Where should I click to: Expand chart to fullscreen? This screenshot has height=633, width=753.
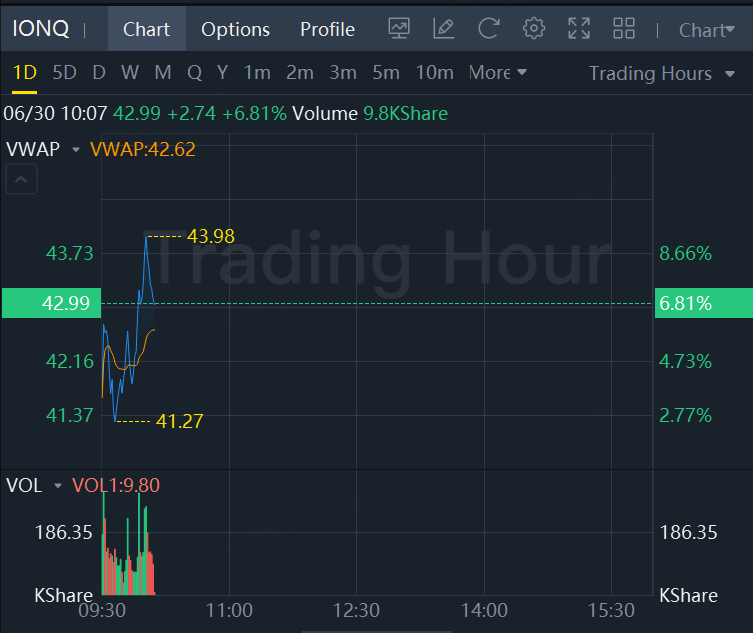point(579,29)
